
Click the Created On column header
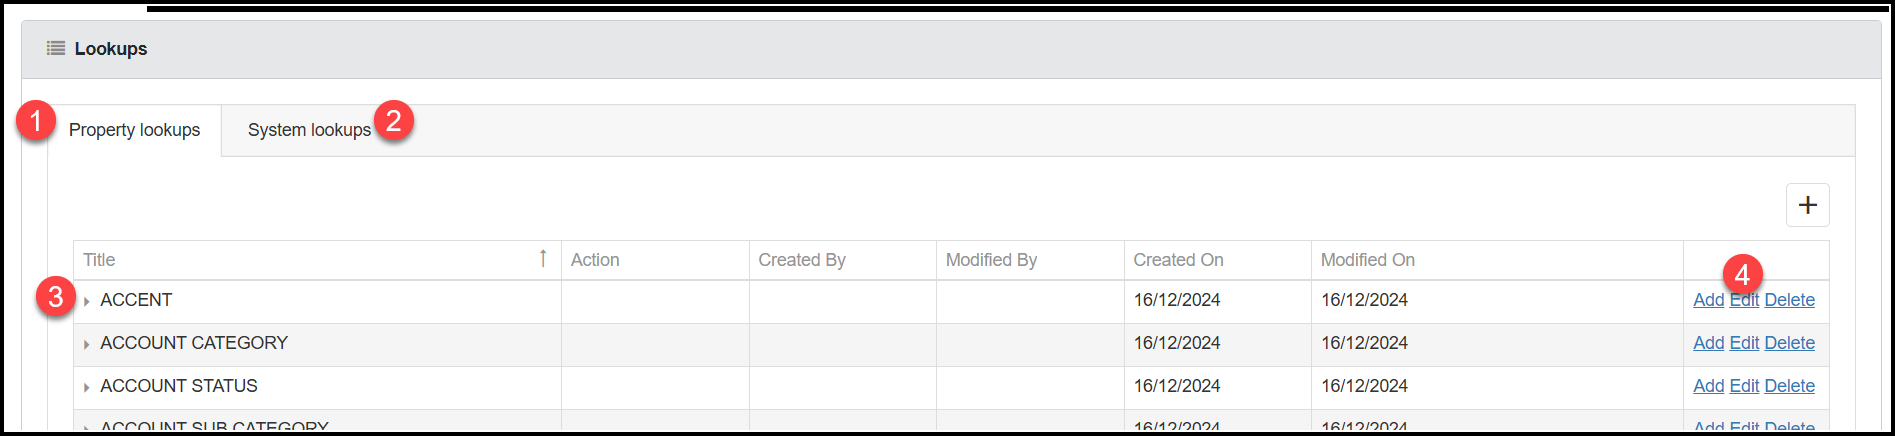[x=1178, y=260]
